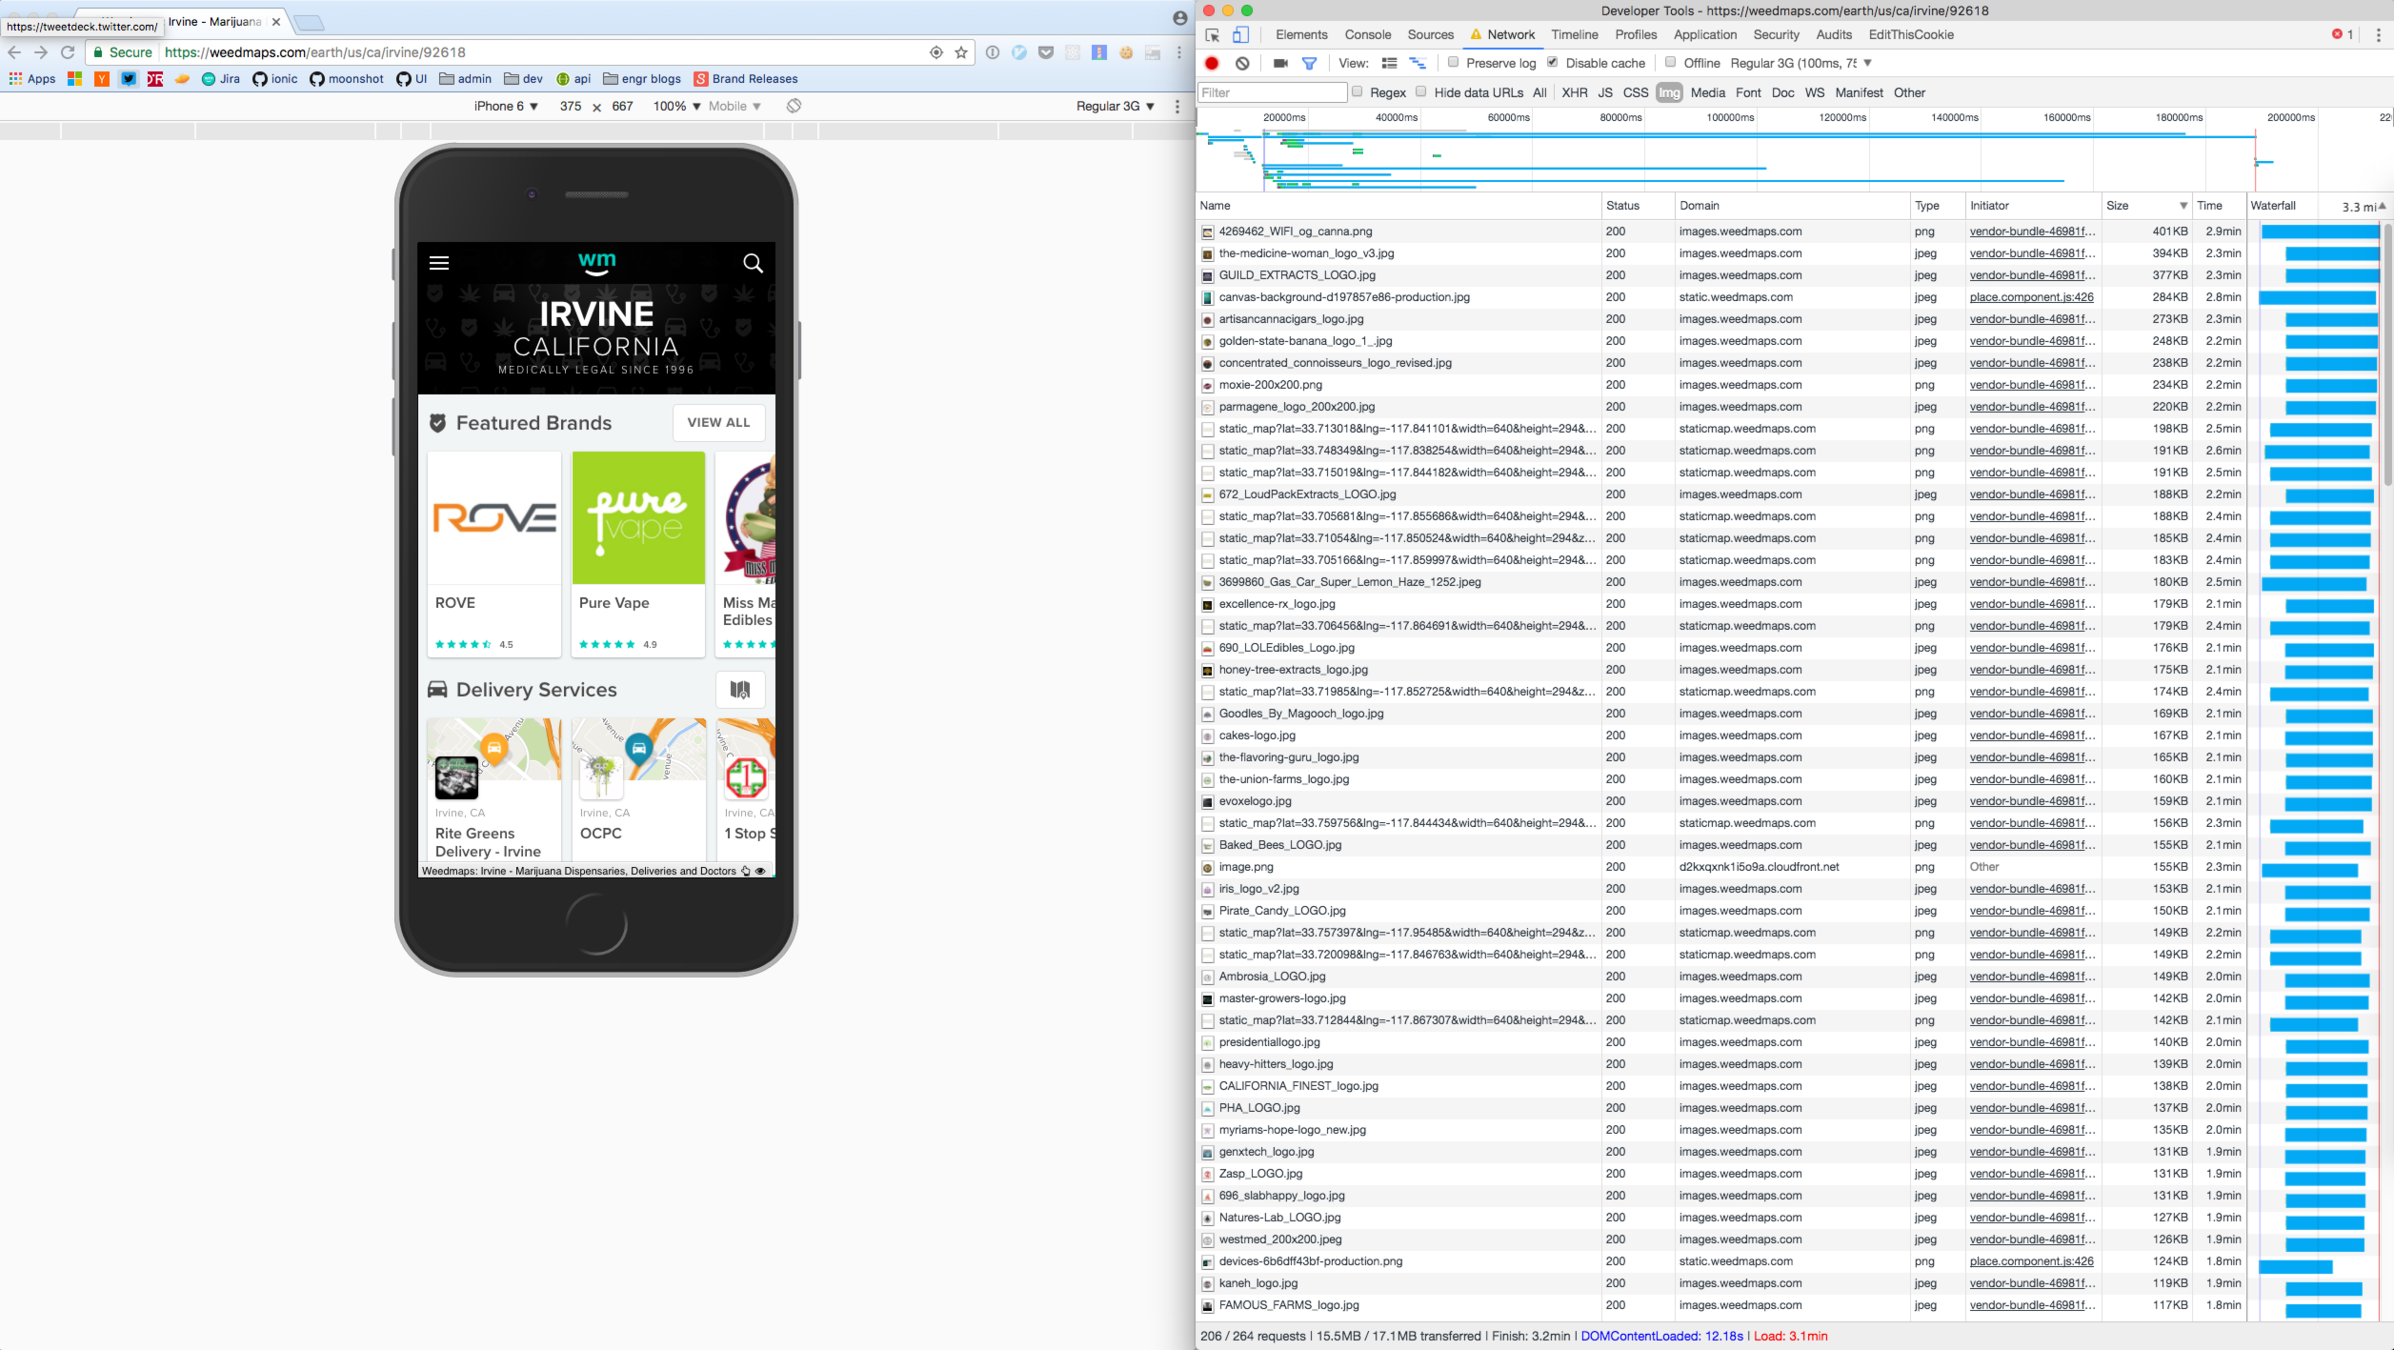Click the Filter text field
2394x1350 pixels.
click(1271, 92)
